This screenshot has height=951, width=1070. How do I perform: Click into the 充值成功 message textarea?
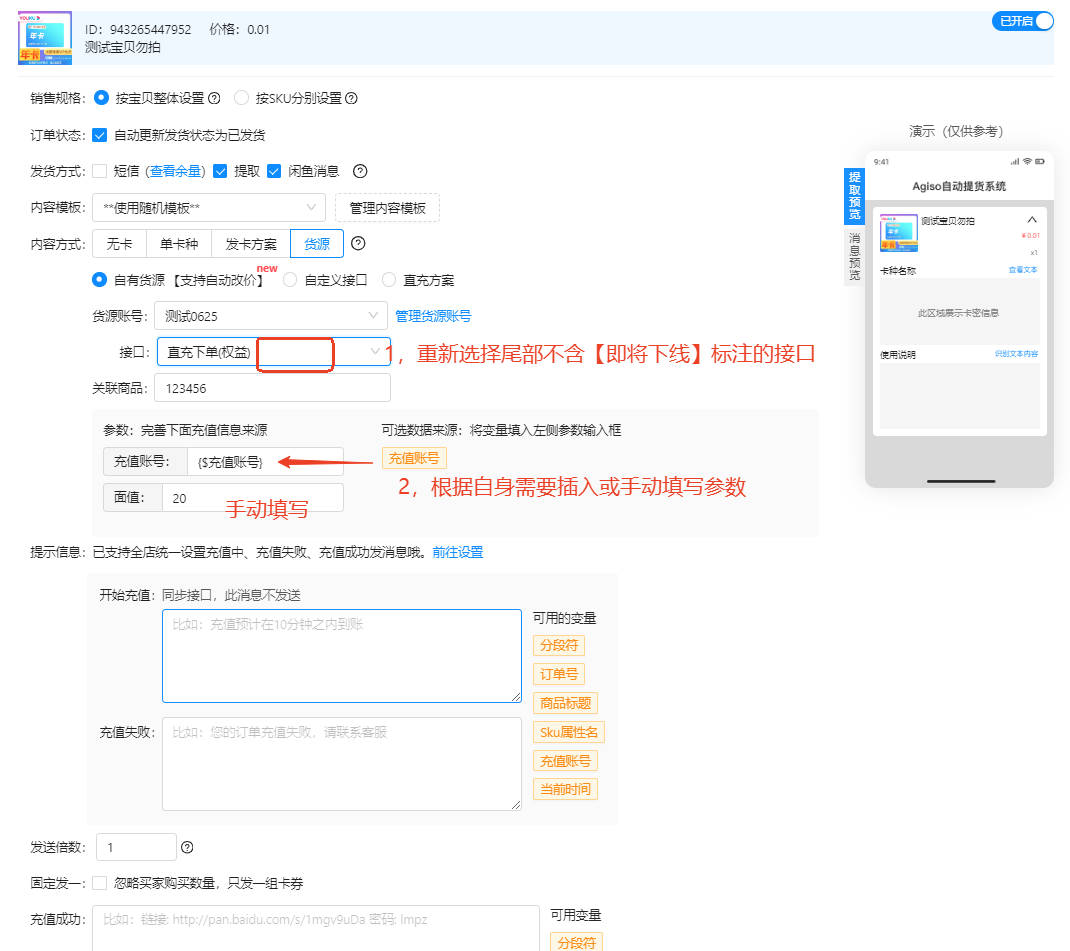(316, 928)
